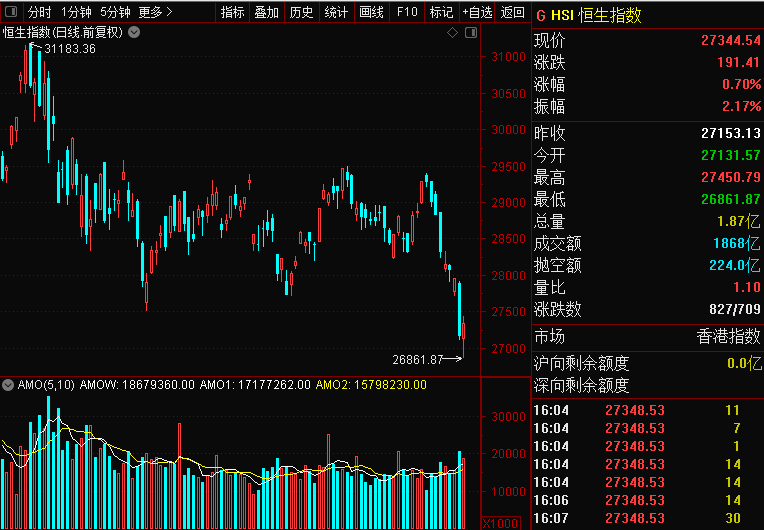Click the 28000 price axis label

coord(508,275)
